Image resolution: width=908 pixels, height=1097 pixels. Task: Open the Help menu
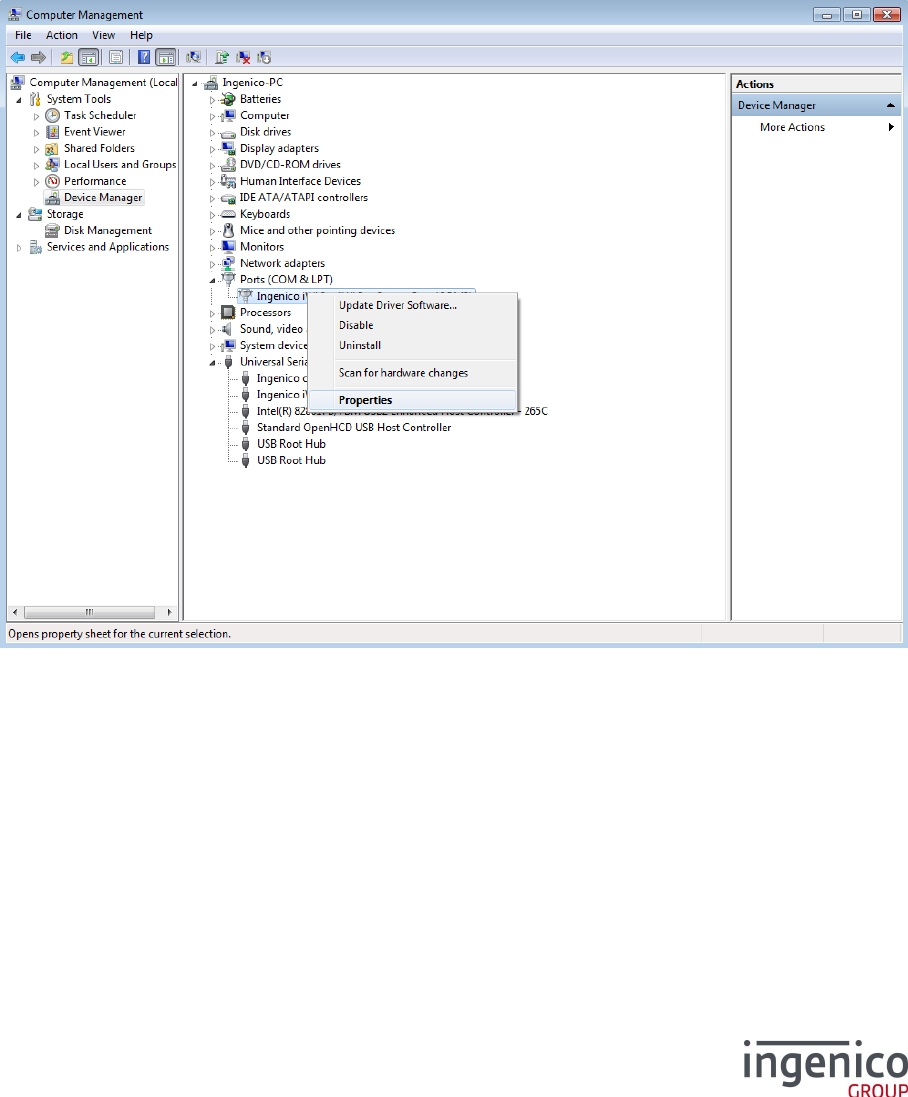point(141,35)
